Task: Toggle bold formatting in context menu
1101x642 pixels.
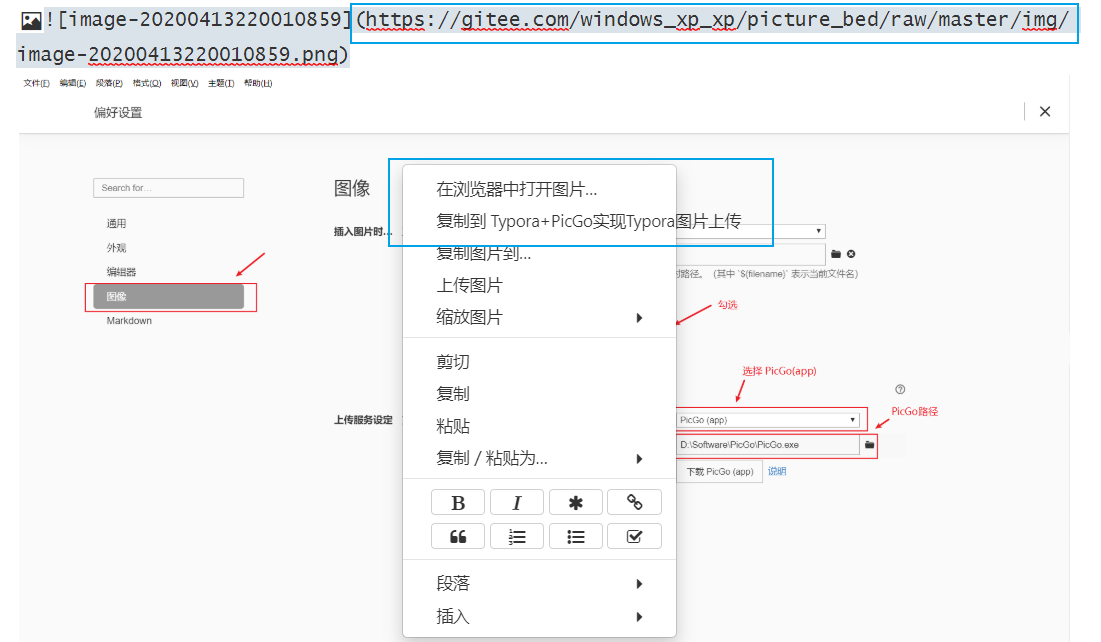Action: 458,503
